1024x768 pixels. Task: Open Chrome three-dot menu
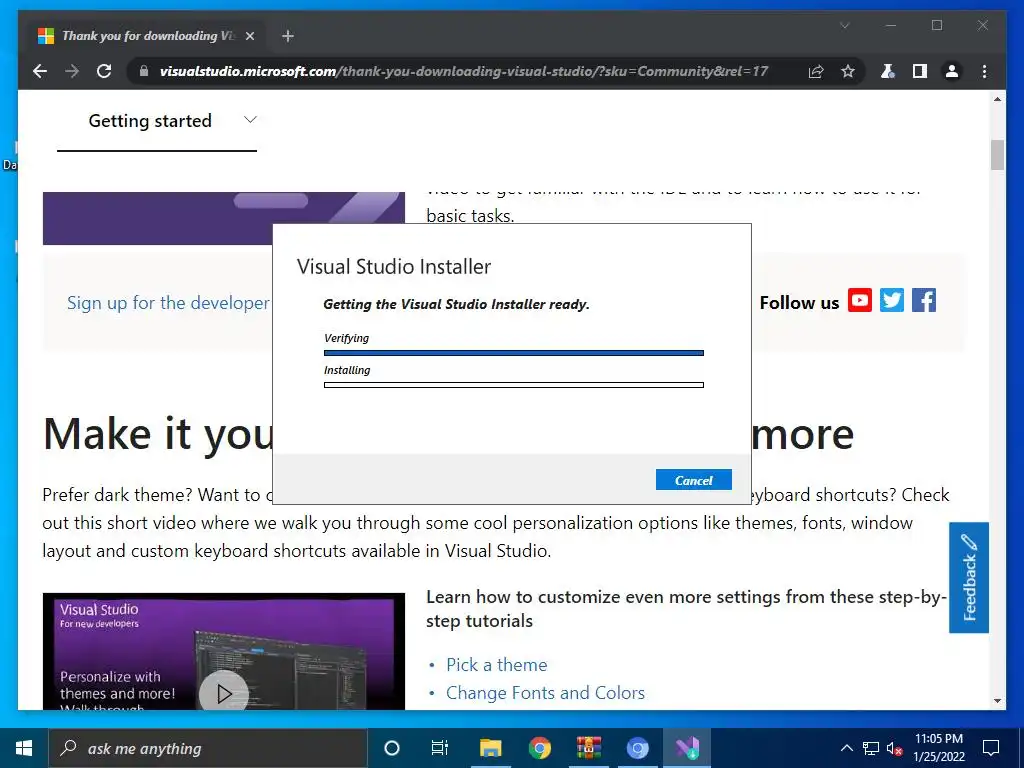984,71
